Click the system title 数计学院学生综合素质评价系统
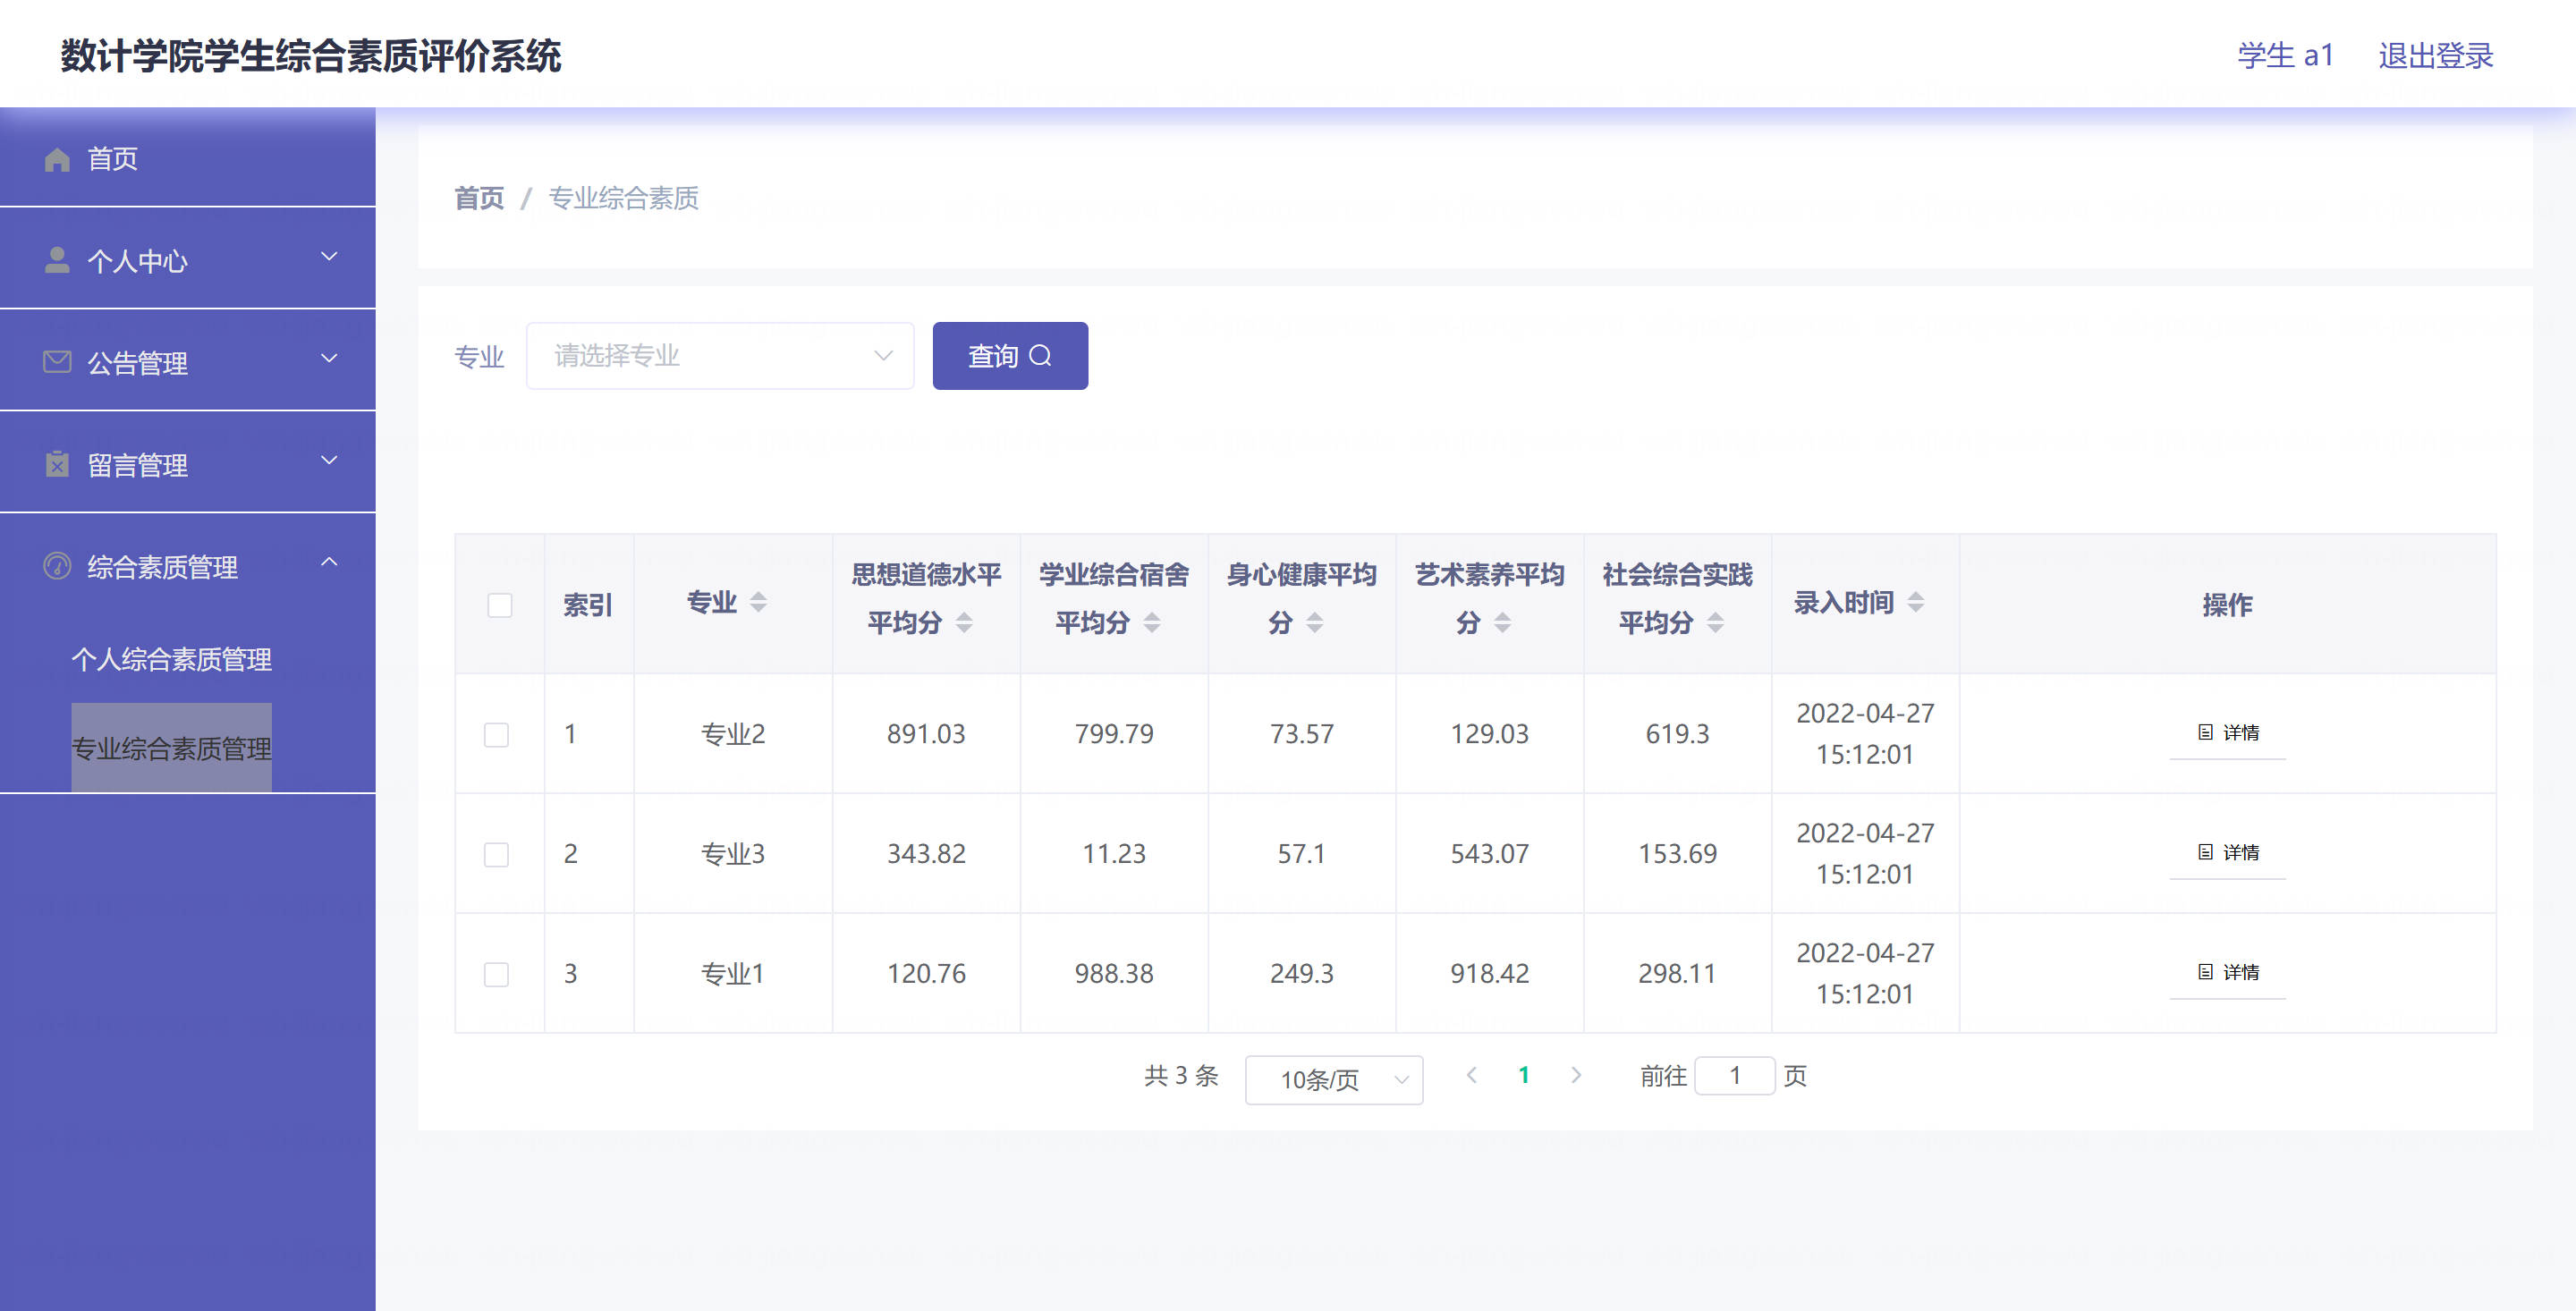Screen dimensions: 2576x1311 [x=311, y=56]
